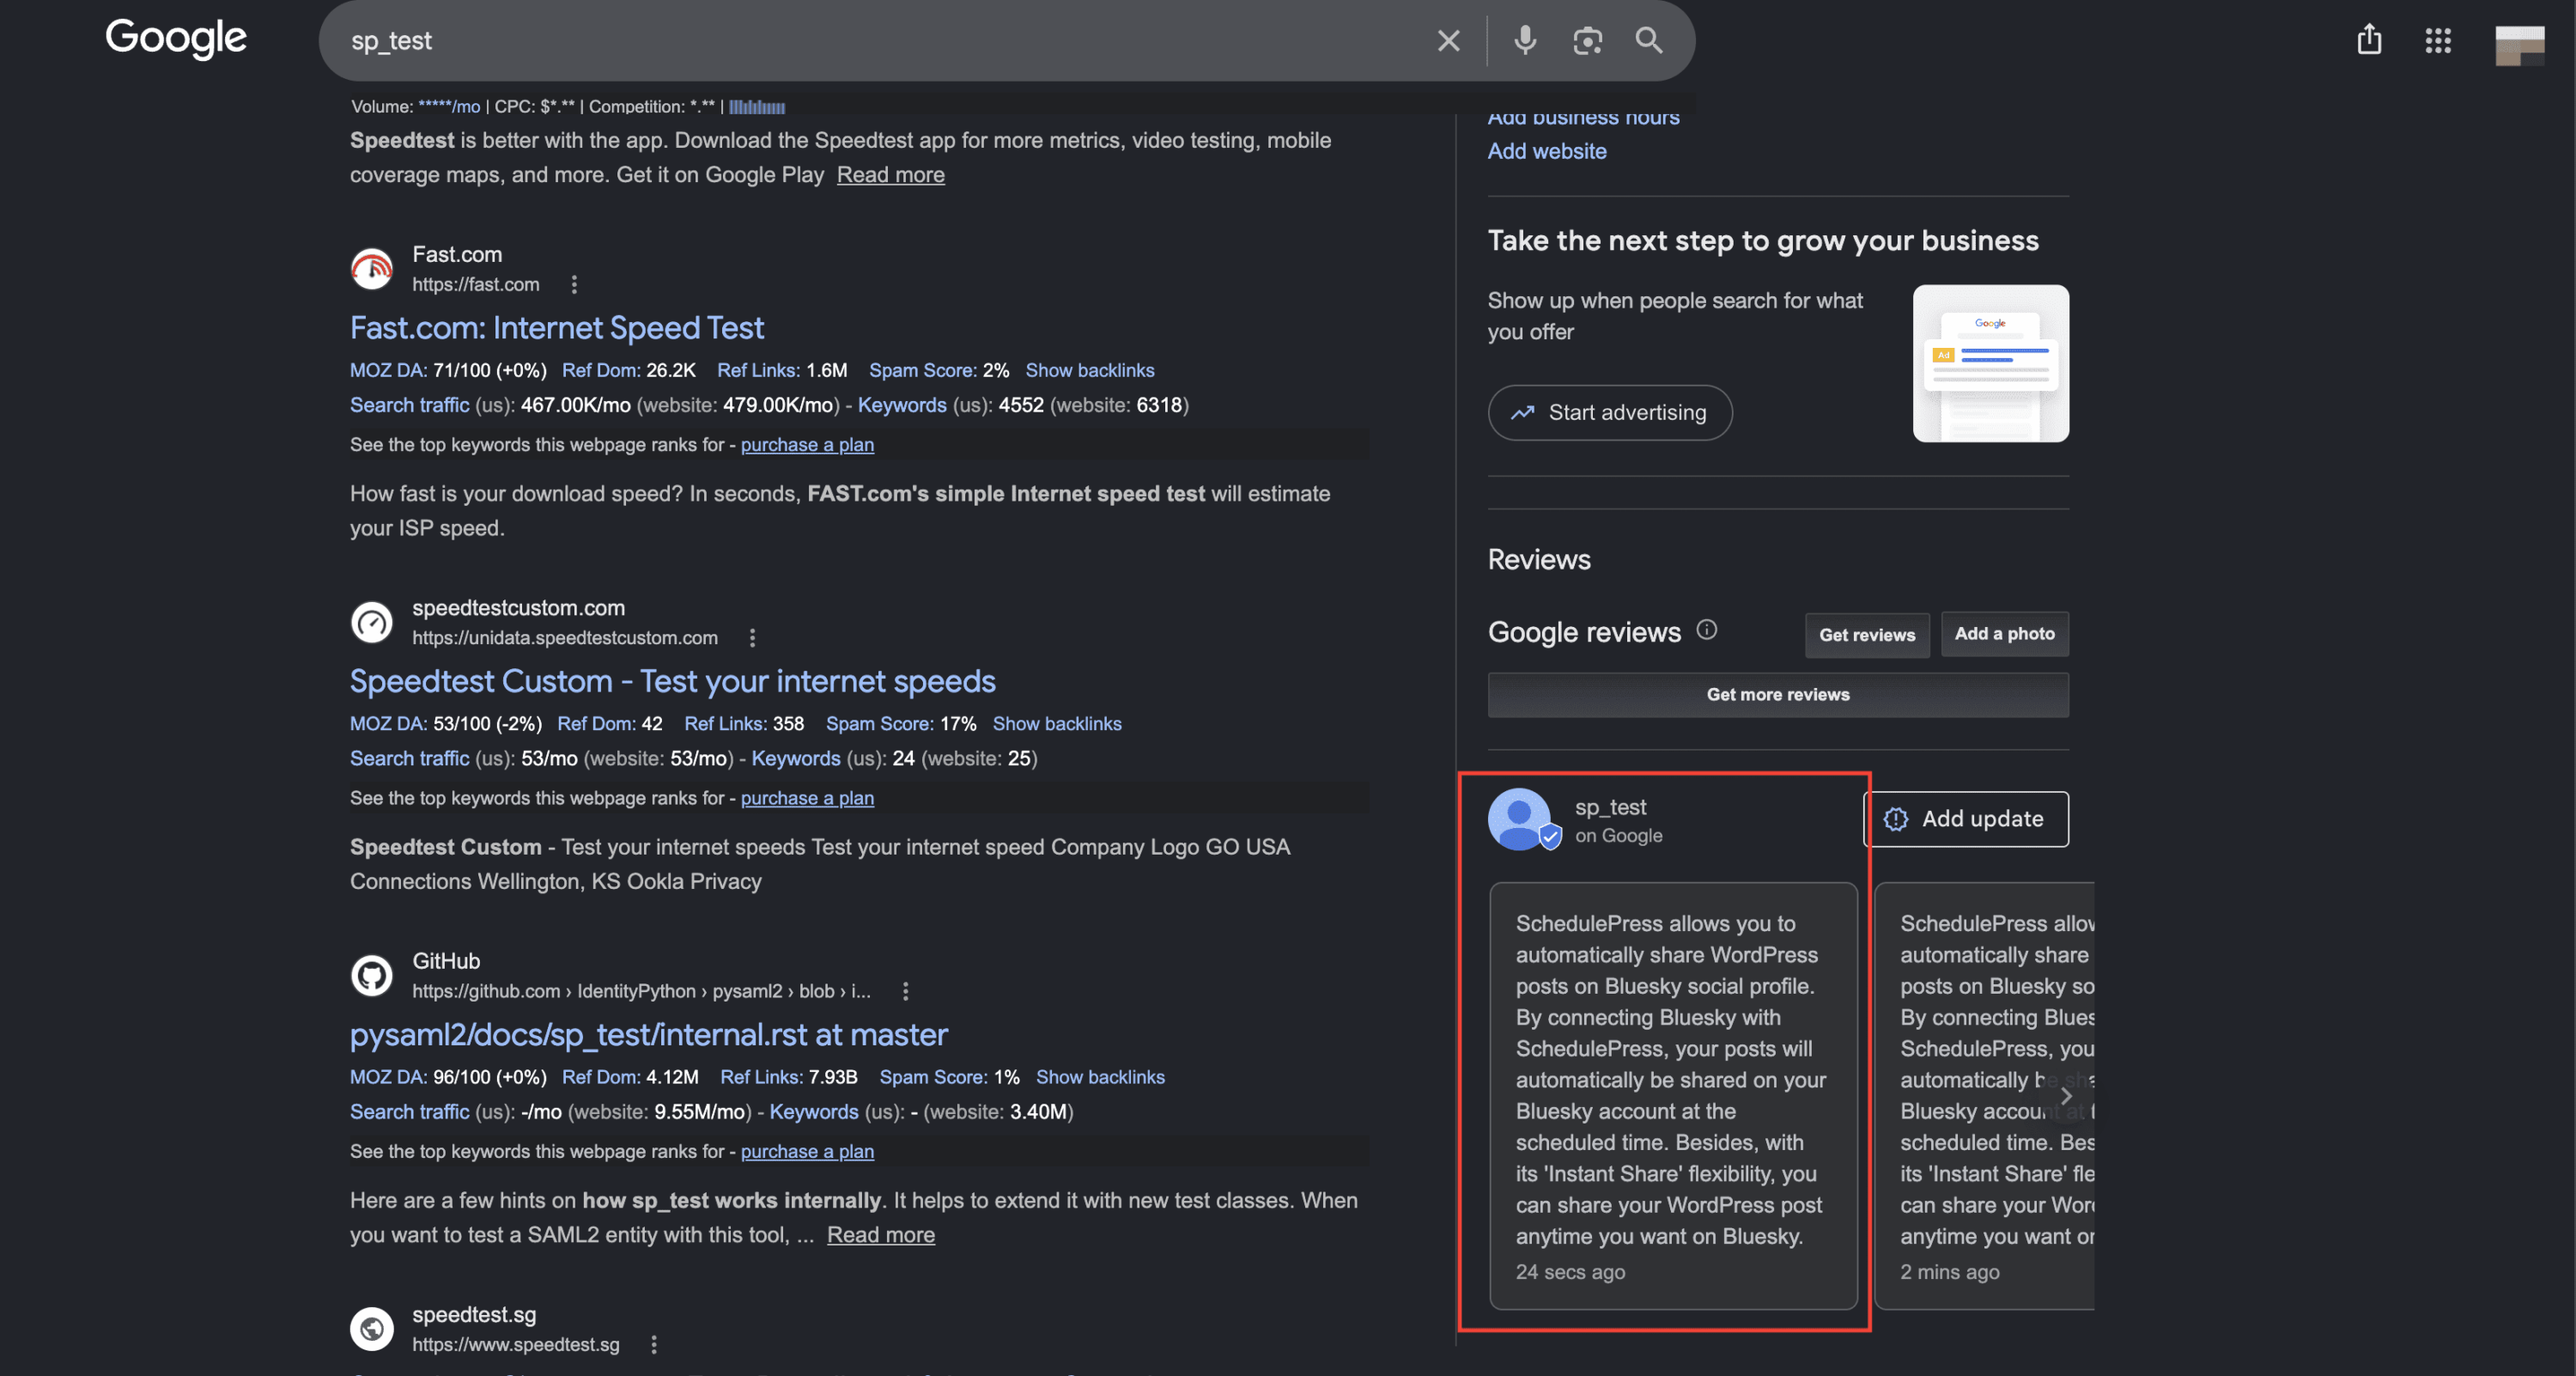Viewport: 2576px width, 1376px height.
Task: Open the SchedulePress update posted 24 secs ago
Action: (x=1673, y=1096)
